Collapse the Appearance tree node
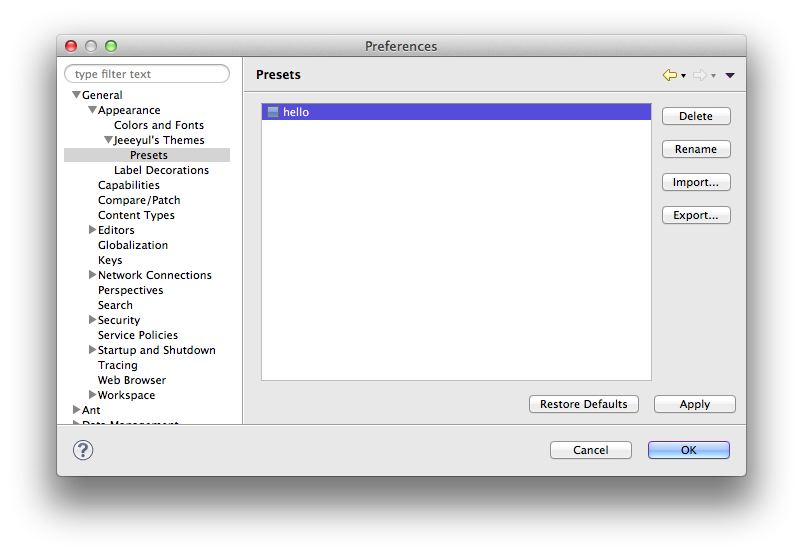This screenshot has width=803, height=555. (x=92, y=110)
